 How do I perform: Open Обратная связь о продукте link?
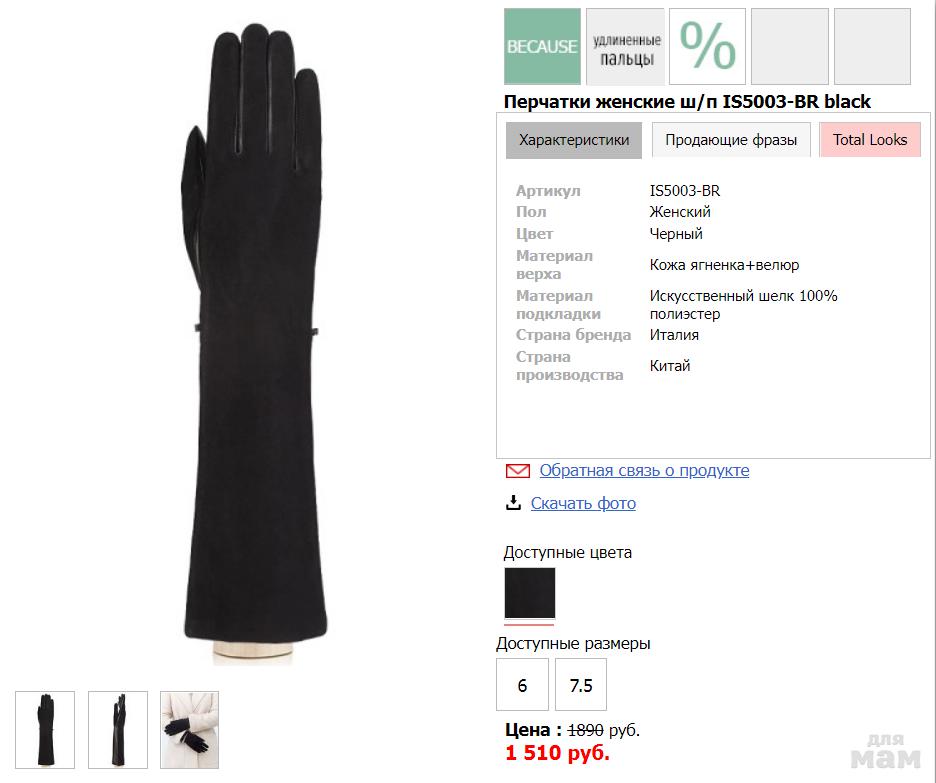pos(644,471)
